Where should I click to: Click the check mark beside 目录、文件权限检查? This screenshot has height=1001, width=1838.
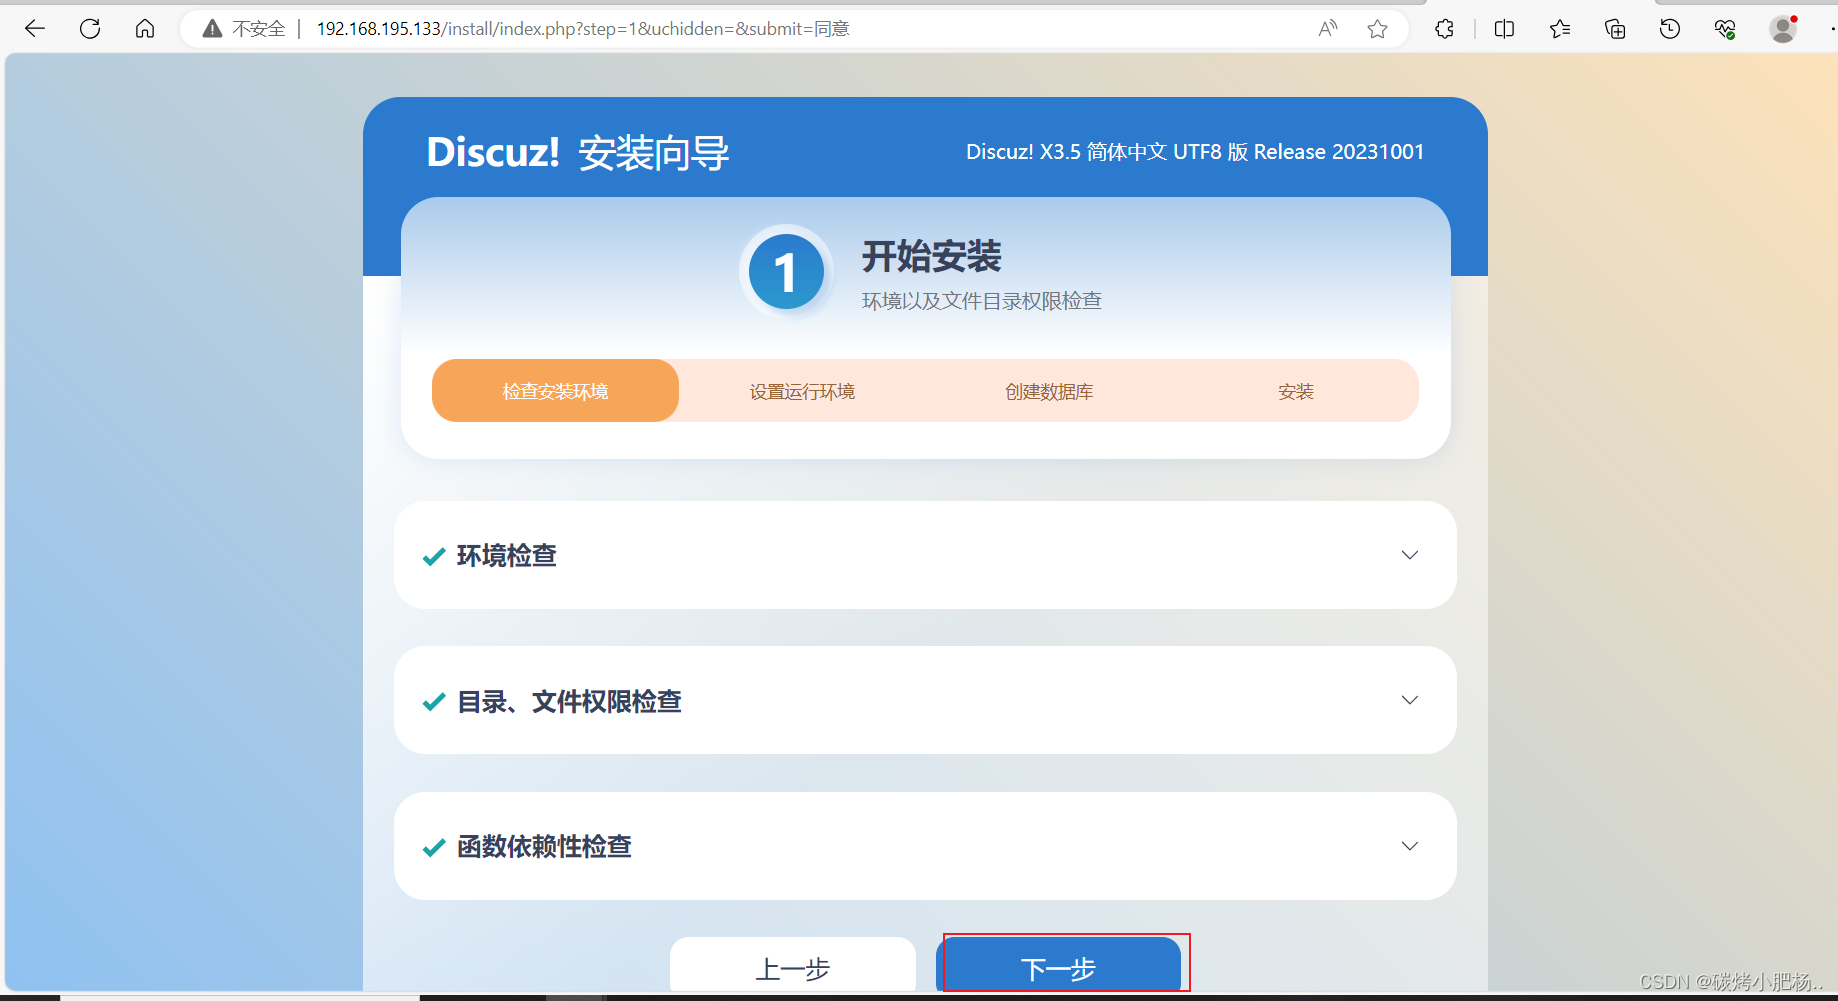click(434, 702)
